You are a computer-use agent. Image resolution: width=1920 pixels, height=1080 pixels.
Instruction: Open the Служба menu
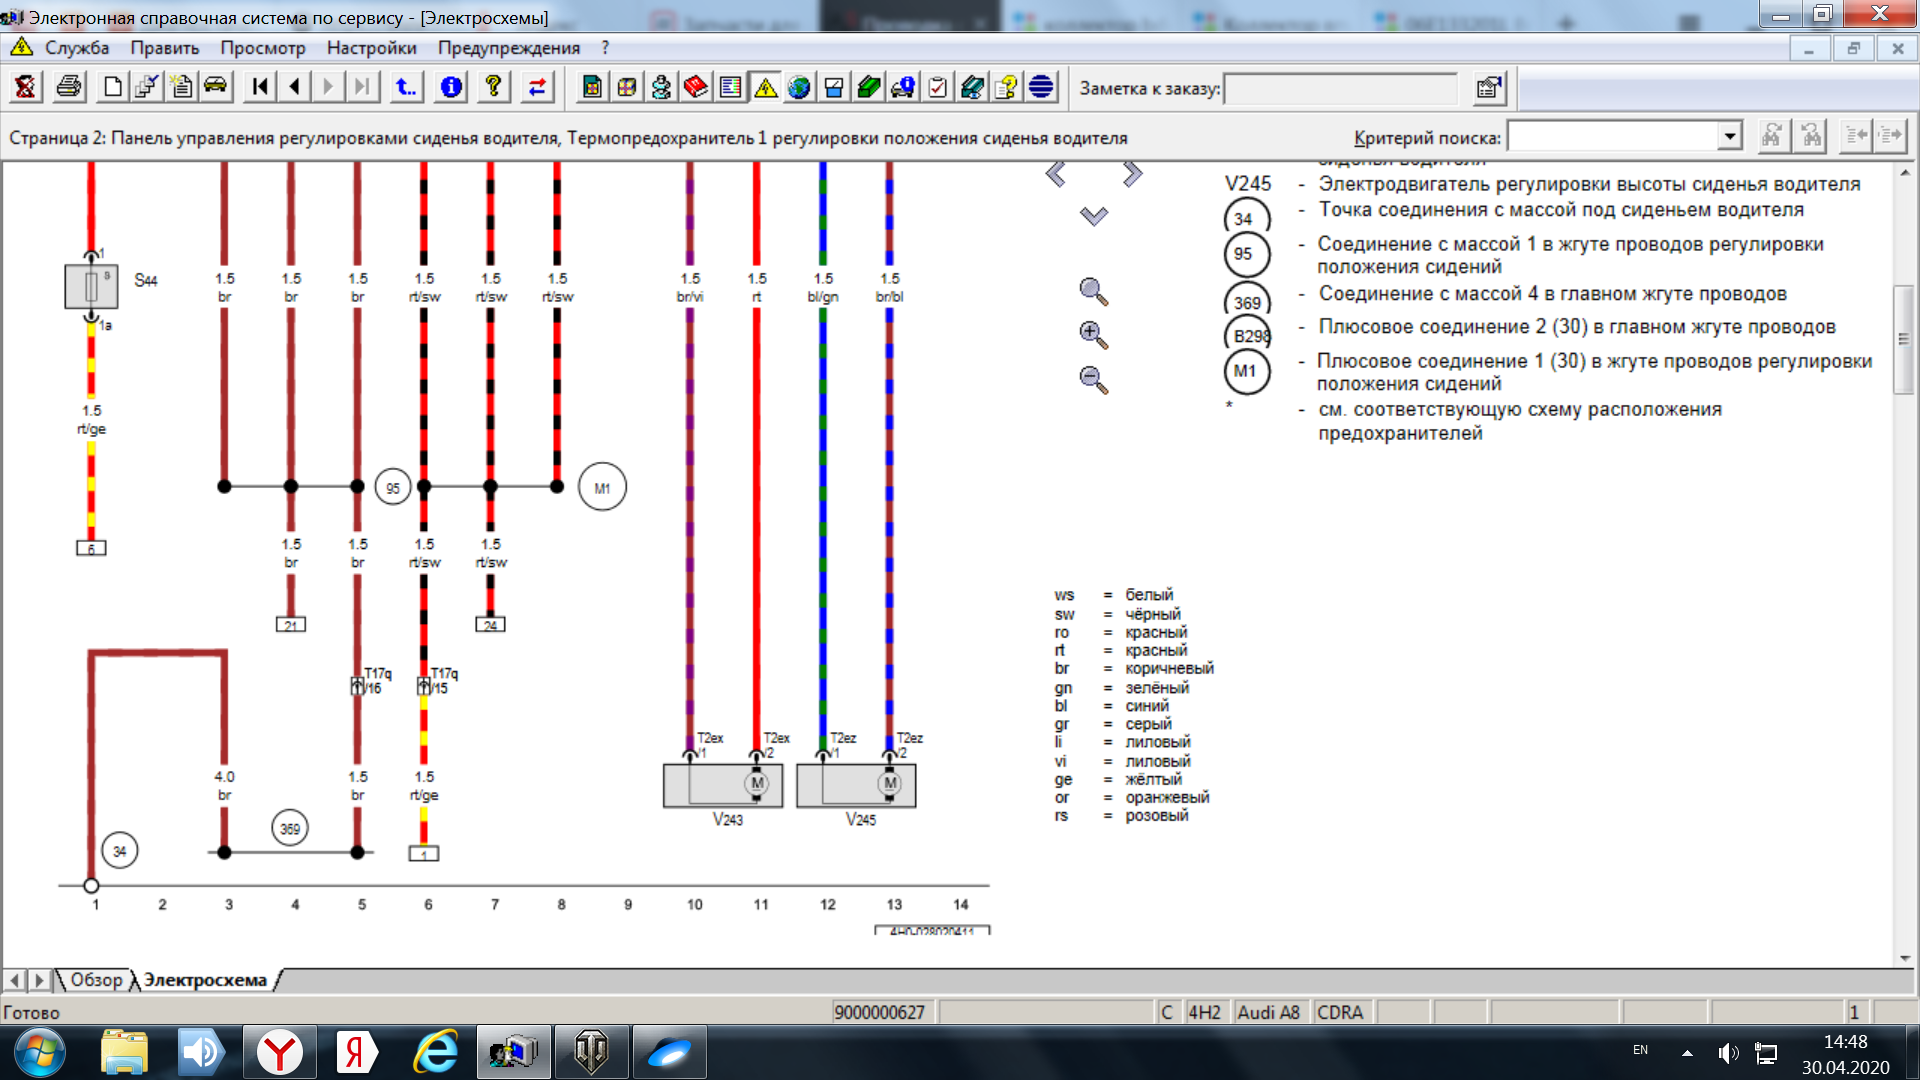77,48
